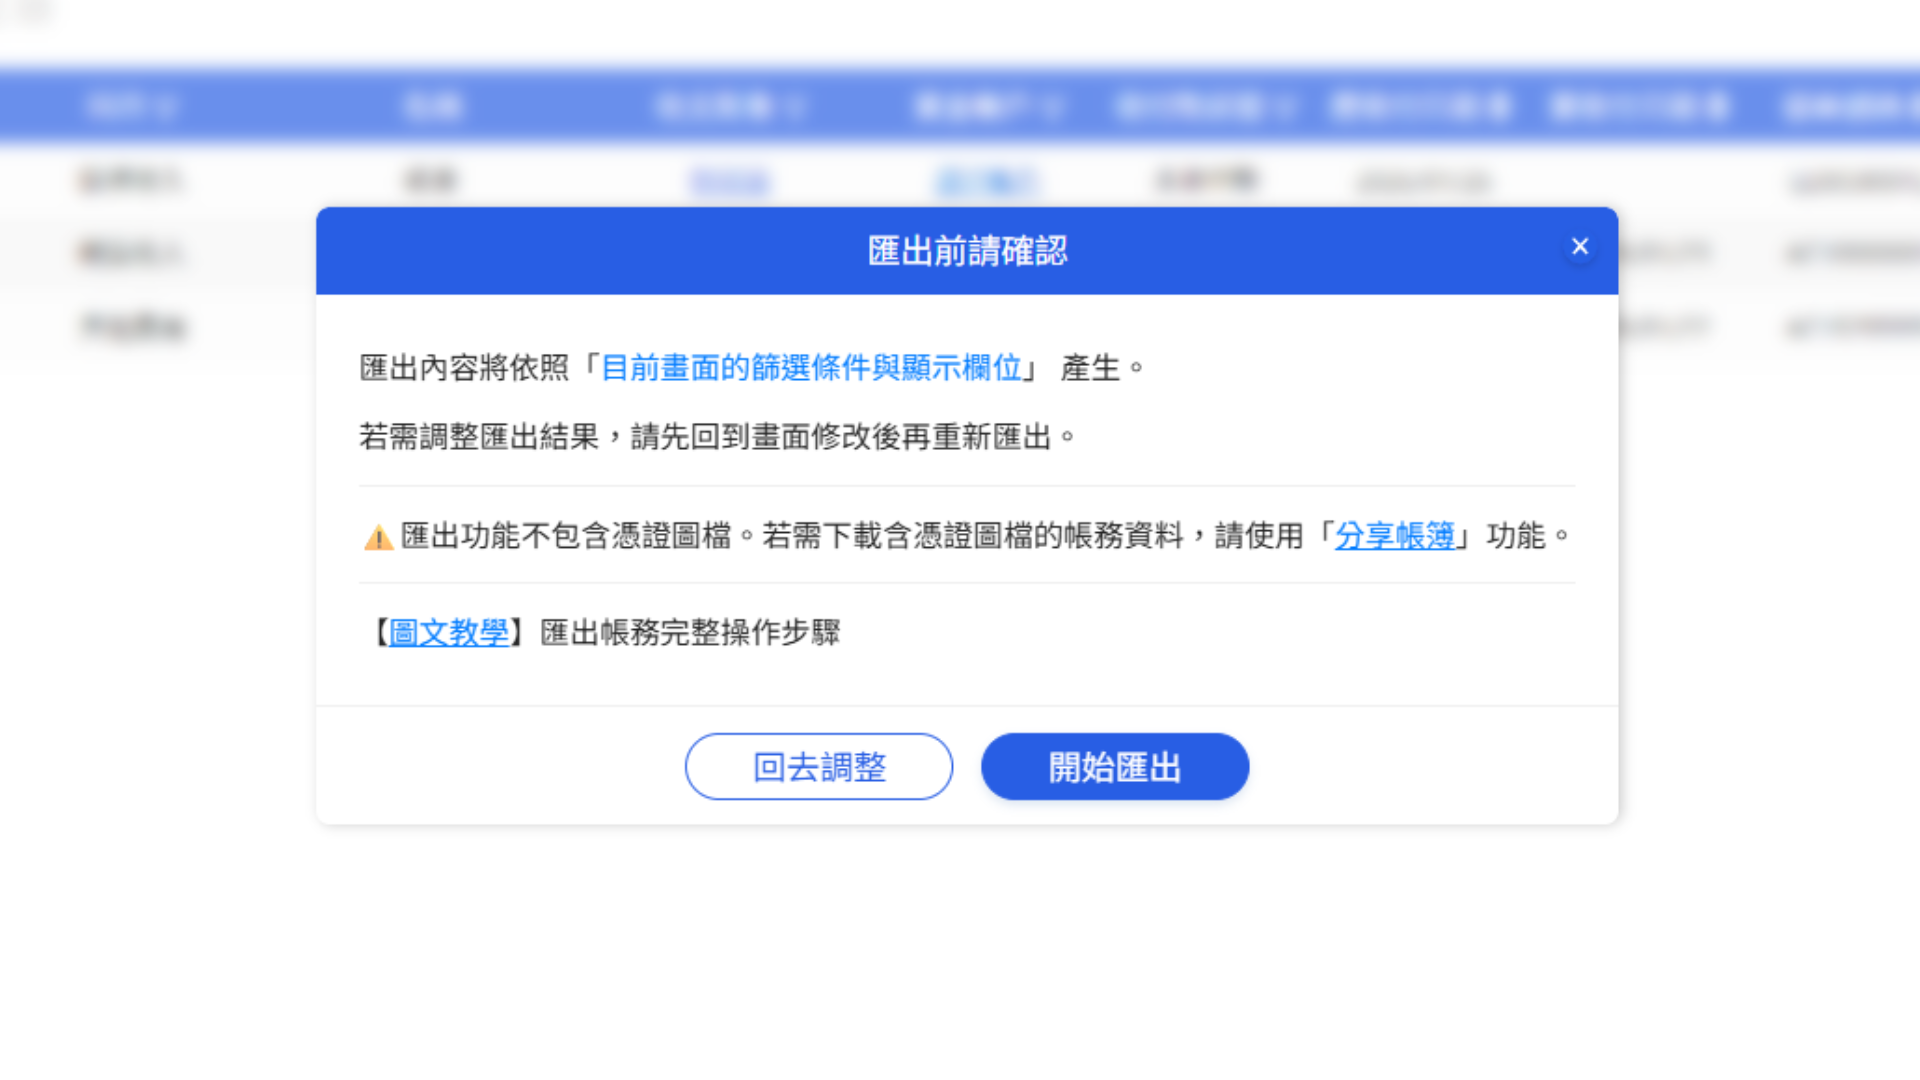
Task: Click blue text 目前畫面的篩選條件與顯示欄位
Action: click(x=810, y=368)
